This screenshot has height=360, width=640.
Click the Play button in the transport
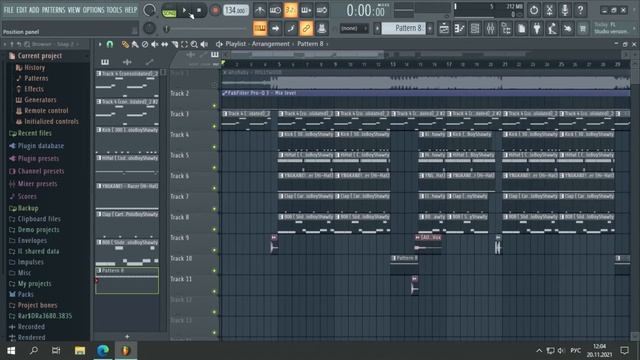pyautogui.click(x=184, y=10)
